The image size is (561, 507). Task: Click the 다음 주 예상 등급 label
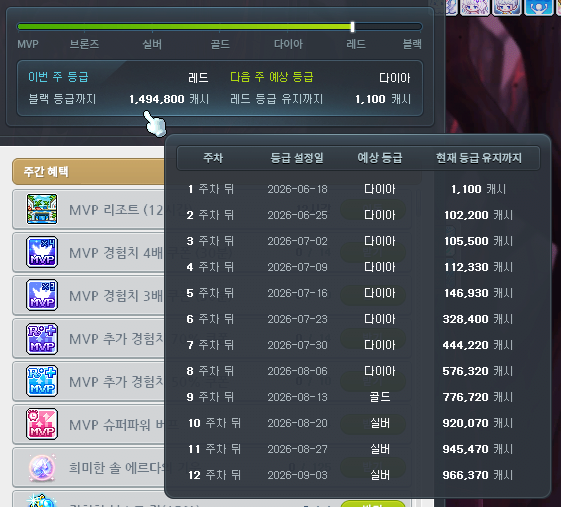pyautogui.click(x=272, y=77)
